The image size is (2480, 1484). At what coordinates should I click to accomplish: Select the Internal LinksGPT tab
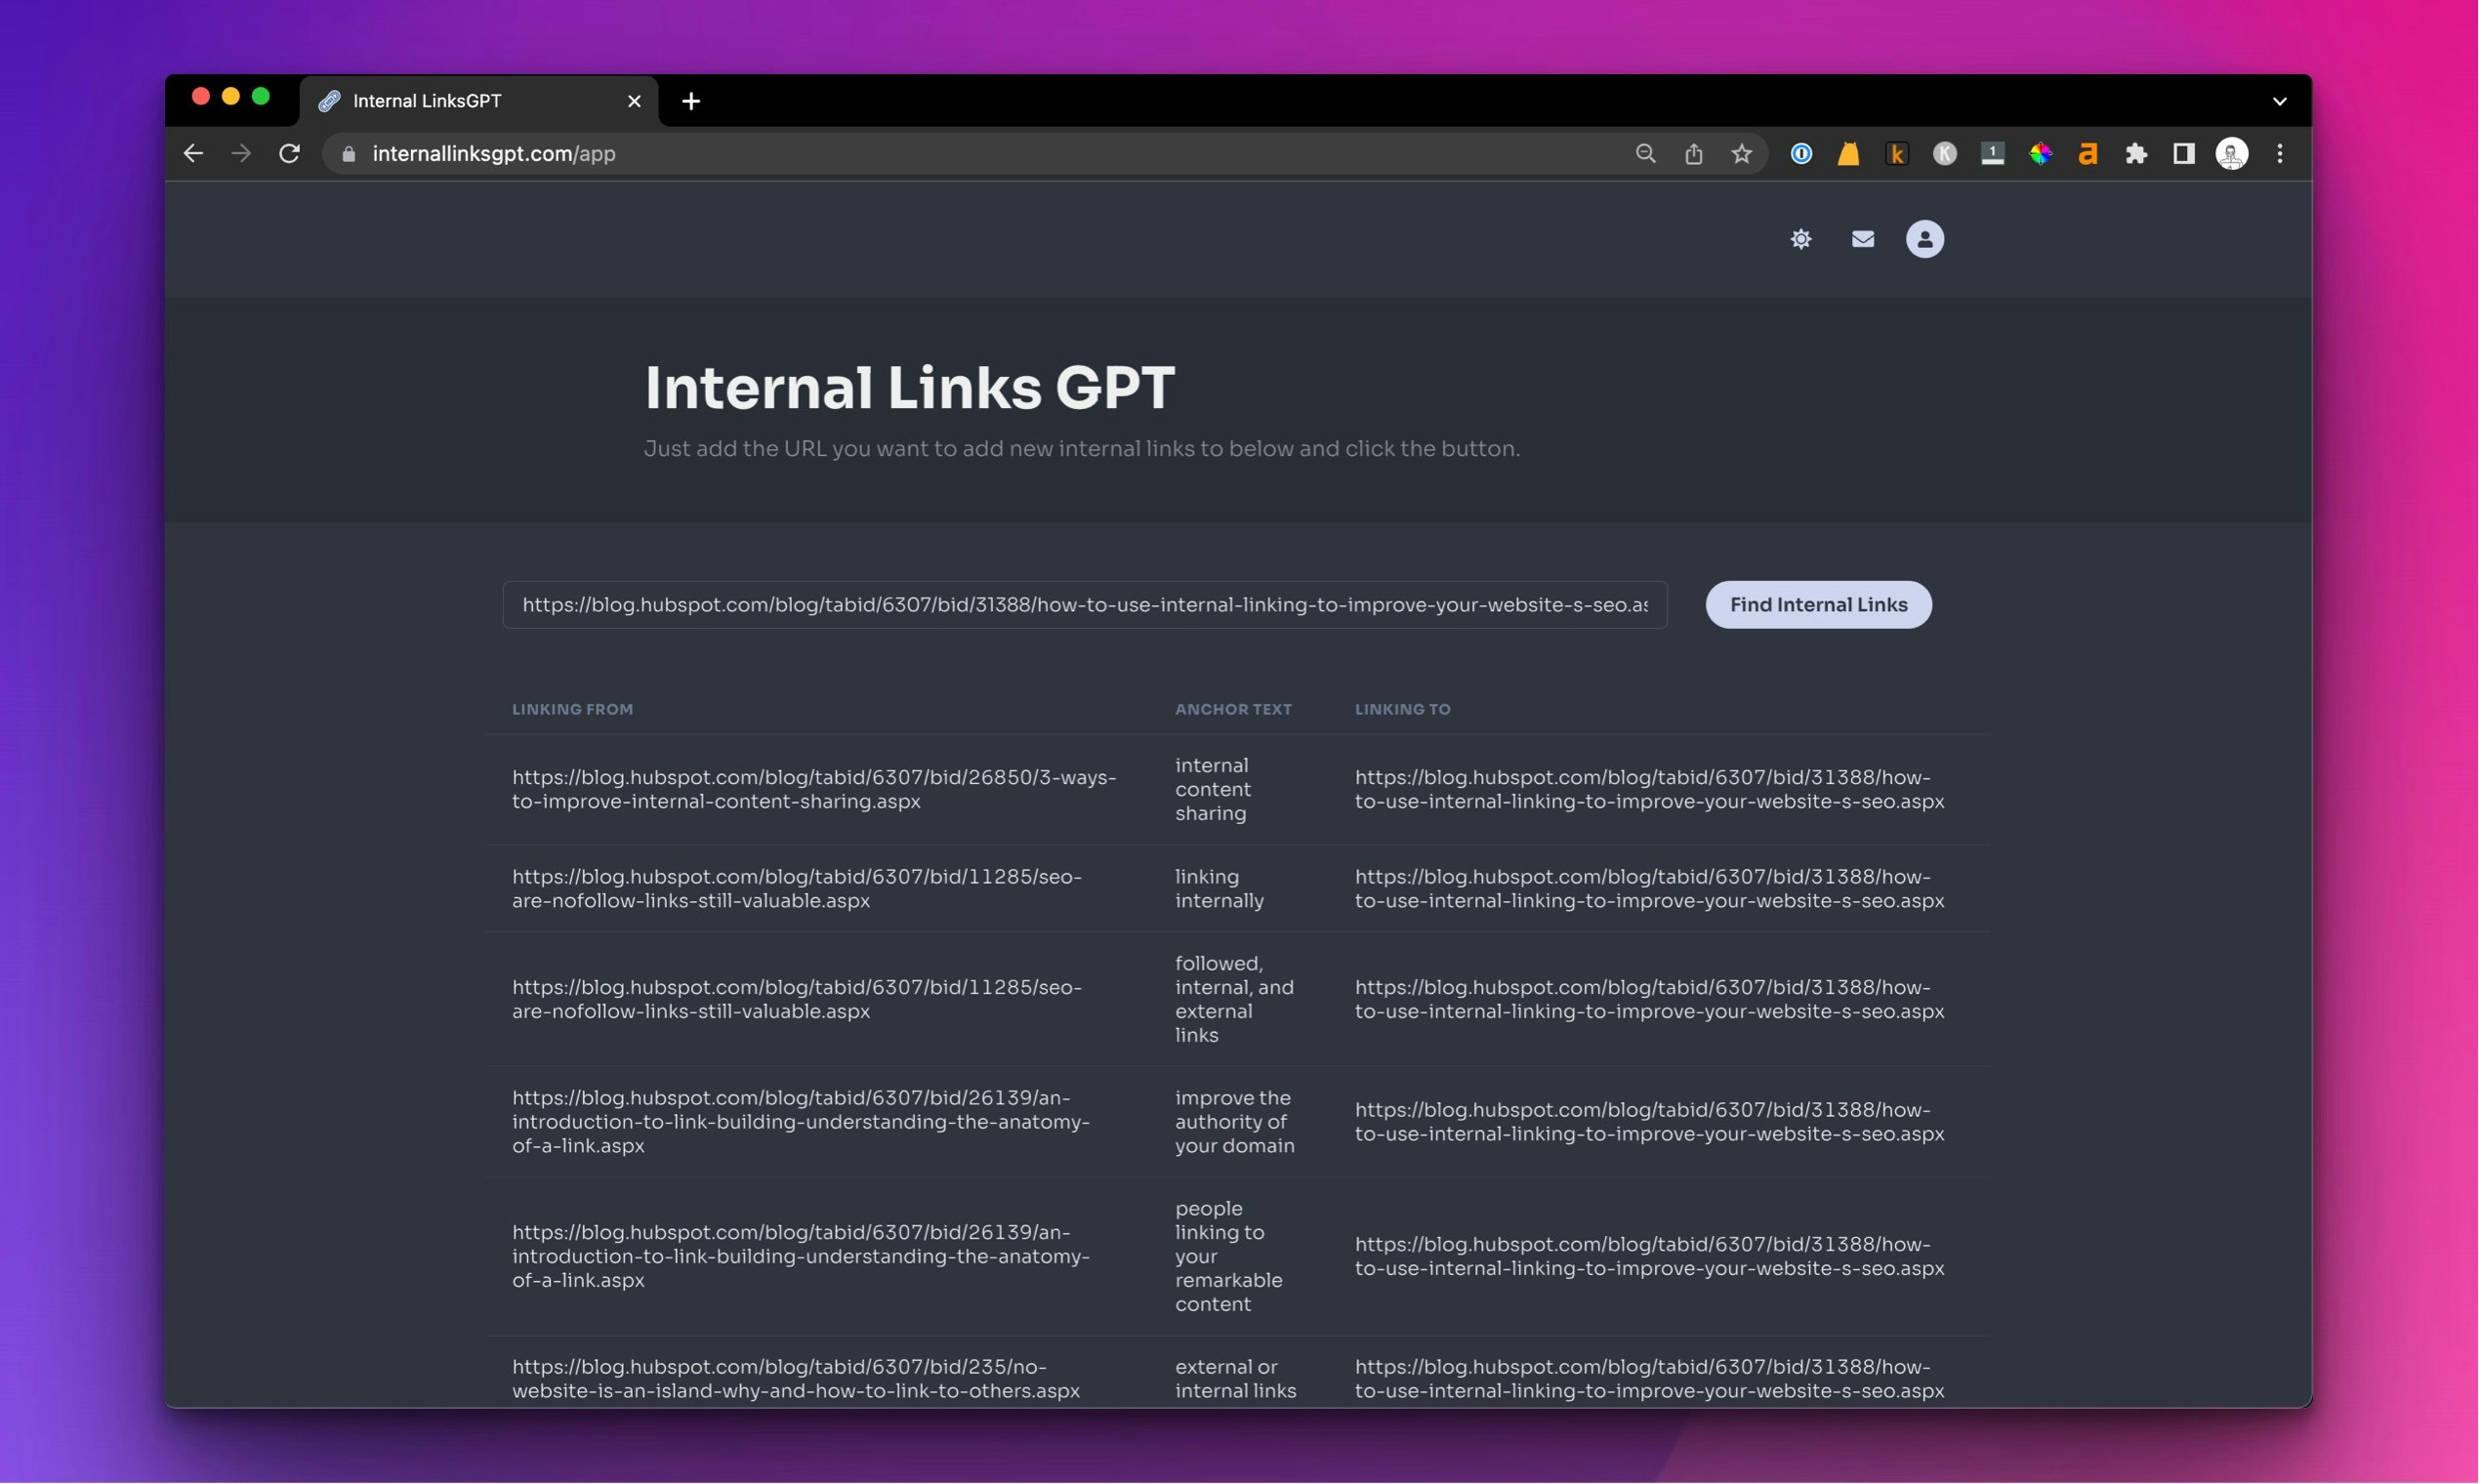pos(460,101)
